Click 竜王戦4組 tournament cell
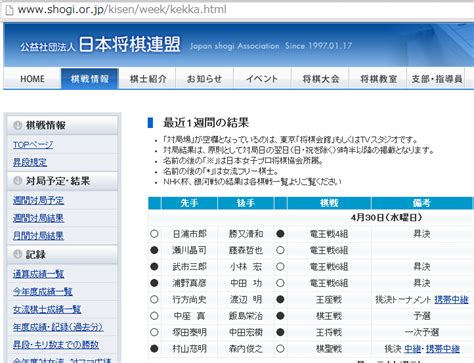Screen dimensions: 474x363 pyautogui.click(x=329, y=234)
